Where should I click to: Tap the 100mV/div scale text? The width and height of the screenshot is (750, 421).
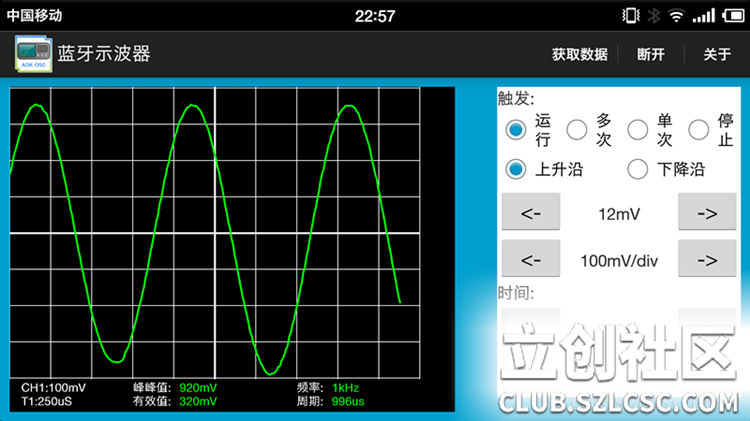click(x=619, y=261)
